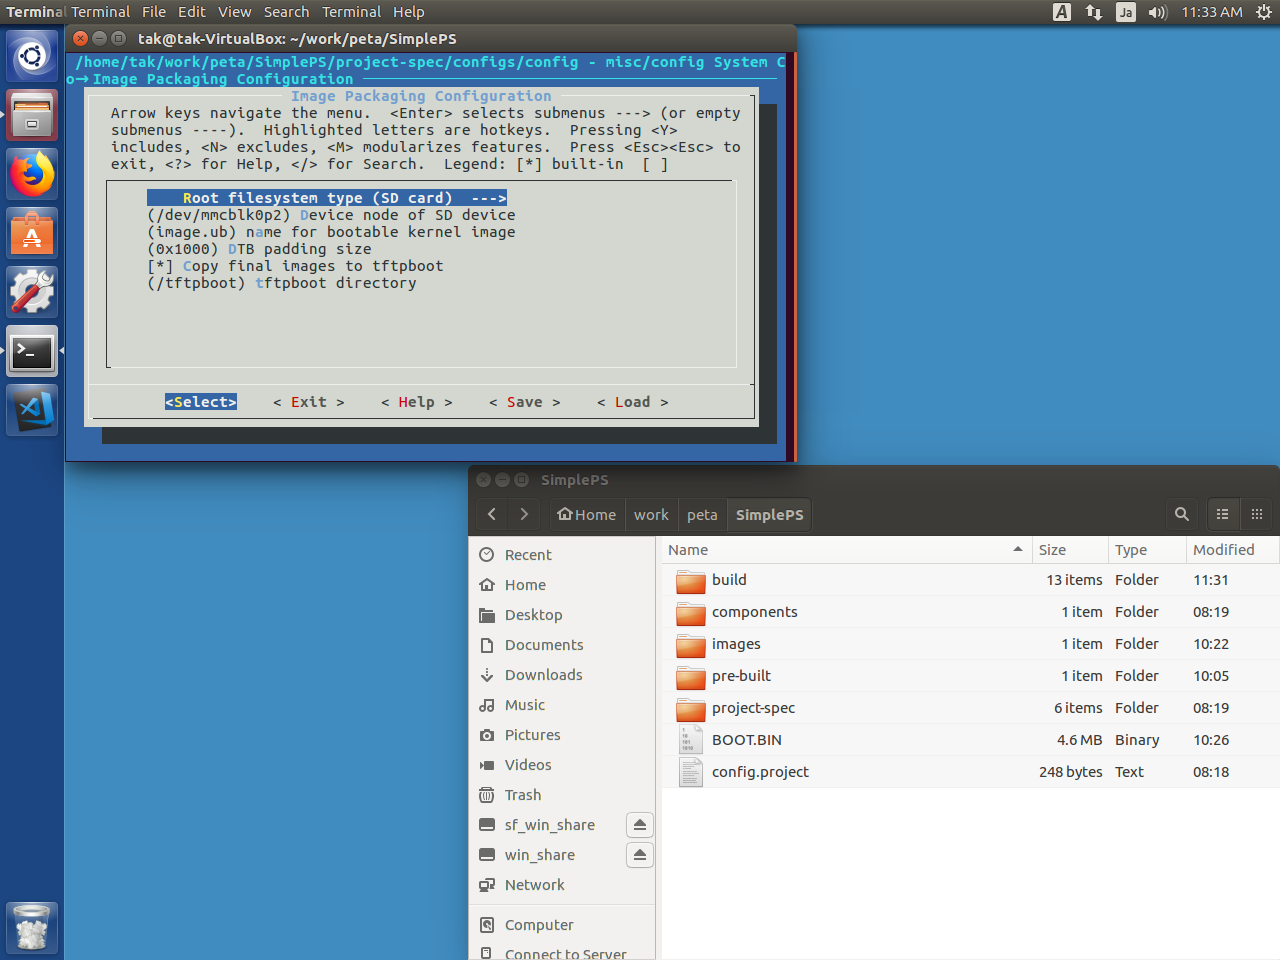Open the session gear menu top-right
Viewport: 1280px width, 960px height.
pos(1264,12)
